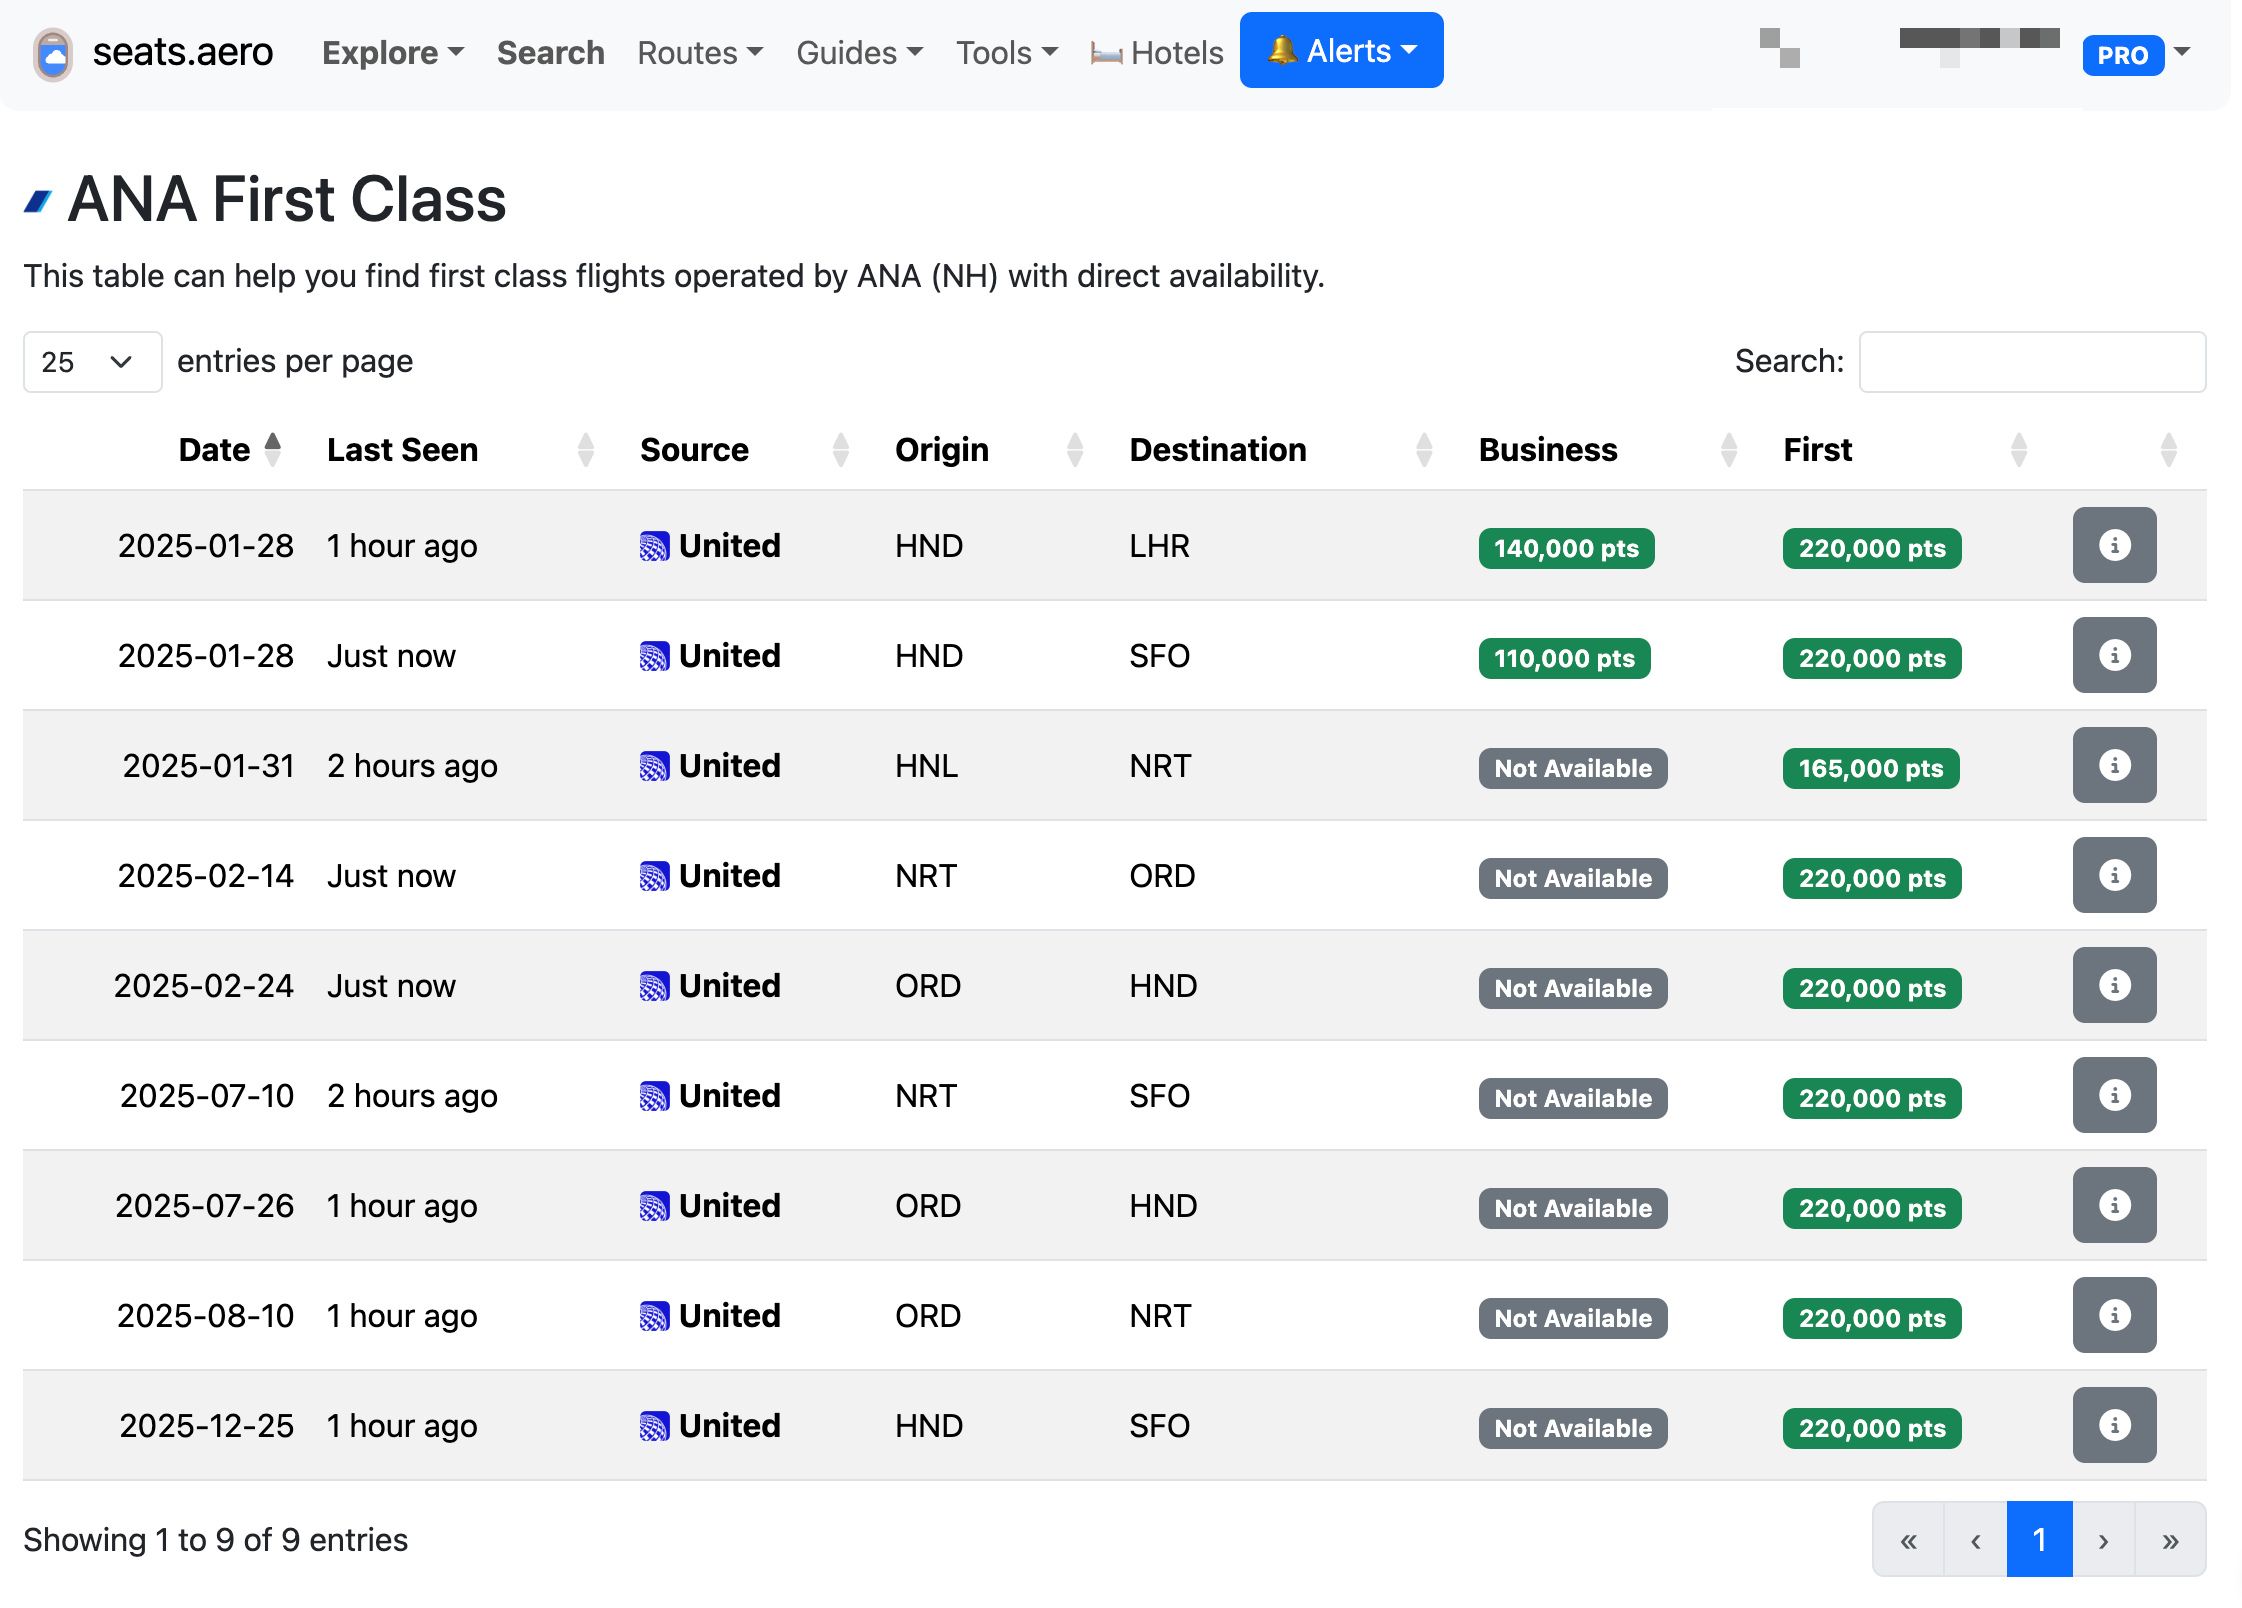2242x1608 pixels.
Task: Expand the Tools dropdown menu
Action: coord(1007,52)
